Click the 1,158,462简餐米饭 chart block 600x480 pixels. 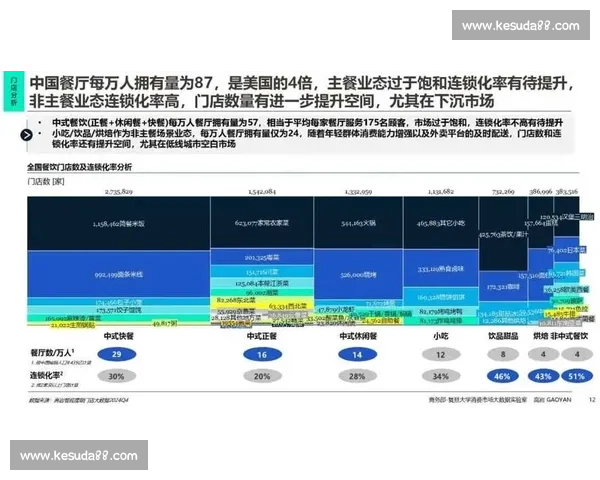[119, 224]
